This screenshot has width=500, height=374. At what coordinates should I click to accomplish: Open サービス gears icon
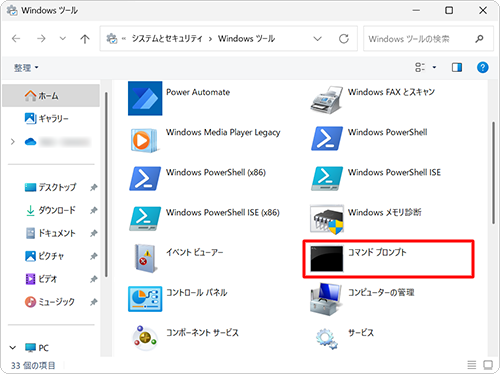pos(327,339)
